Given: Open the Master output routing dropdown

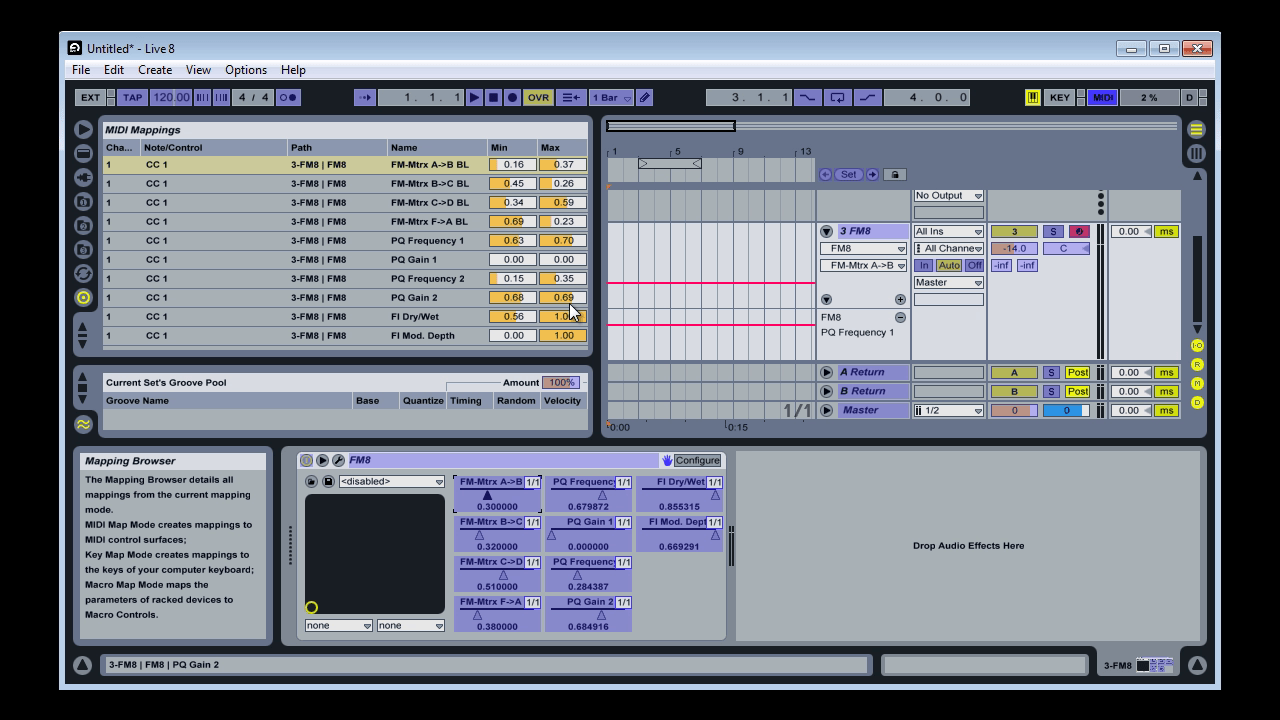Looking at the screenshot, I should (x=948, y=282).
